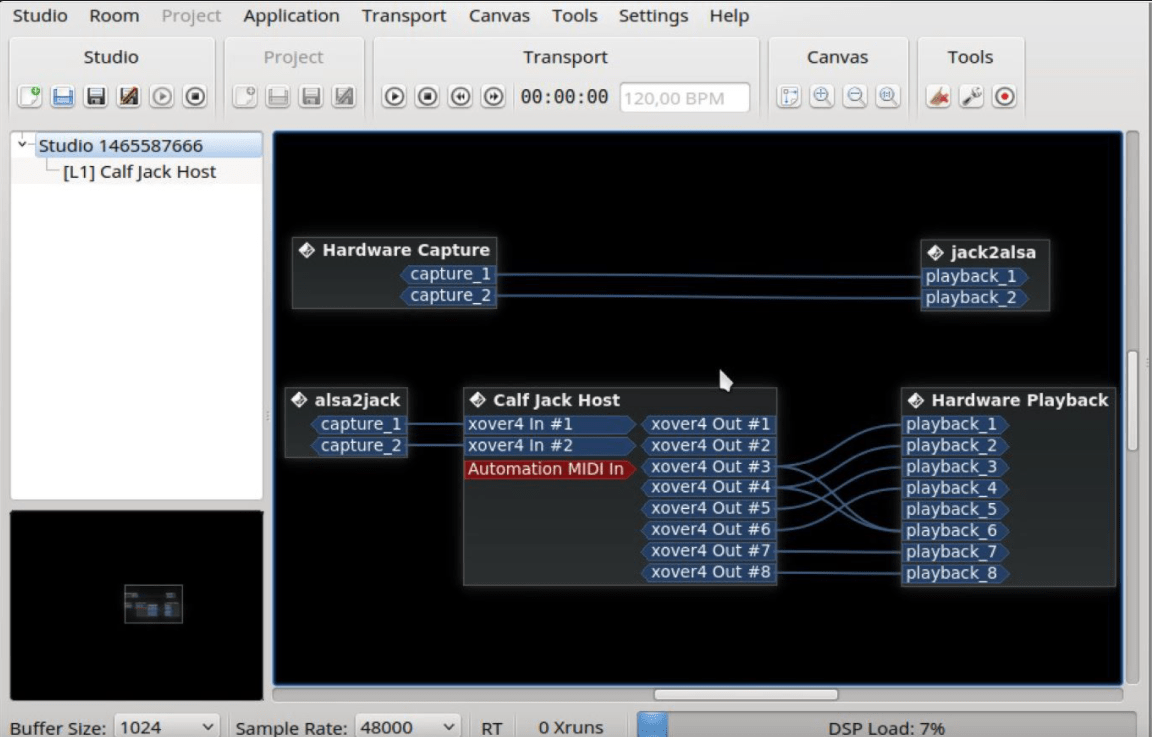Open JACK configuration wrench tool

point(972,96)
